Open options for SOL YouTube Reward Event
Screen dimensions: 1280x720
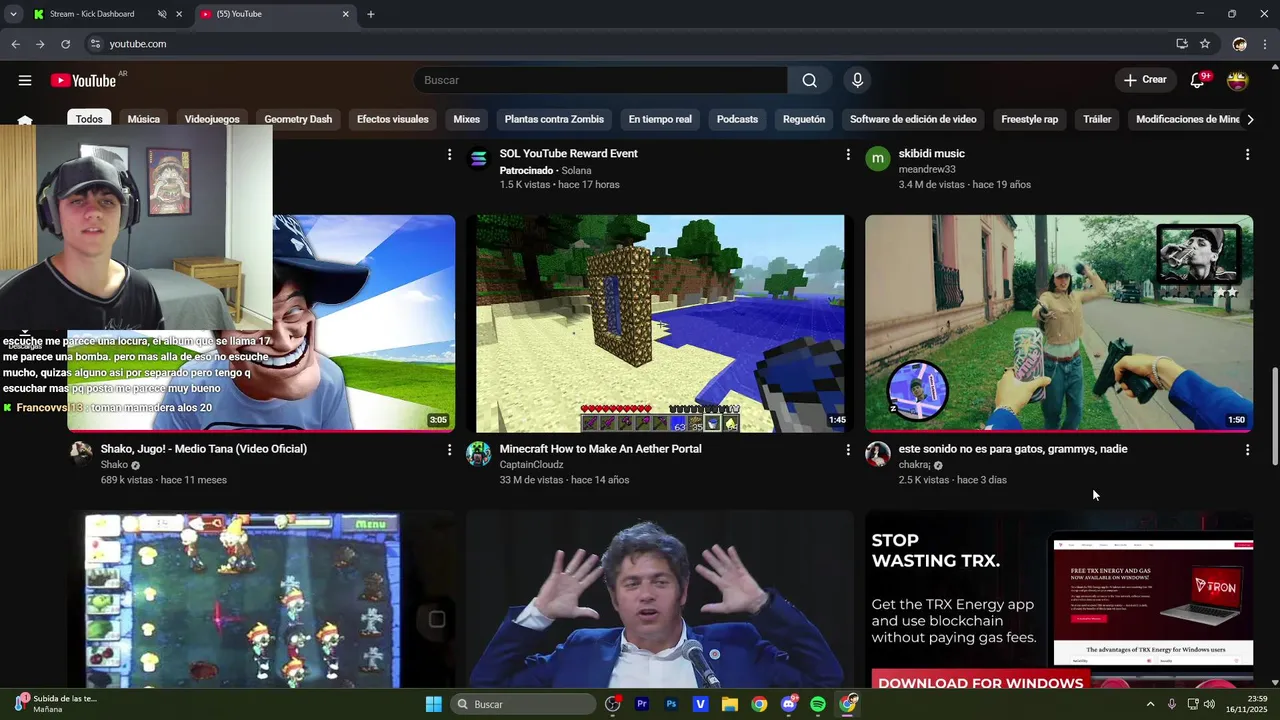tap(848, 155)
